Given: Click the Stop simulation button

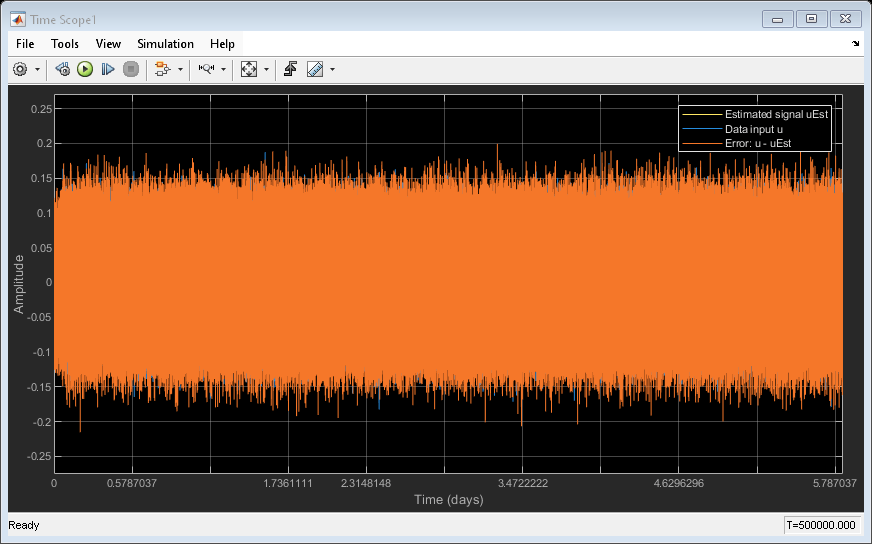Looking at the screenshot, I should [131, 69].
